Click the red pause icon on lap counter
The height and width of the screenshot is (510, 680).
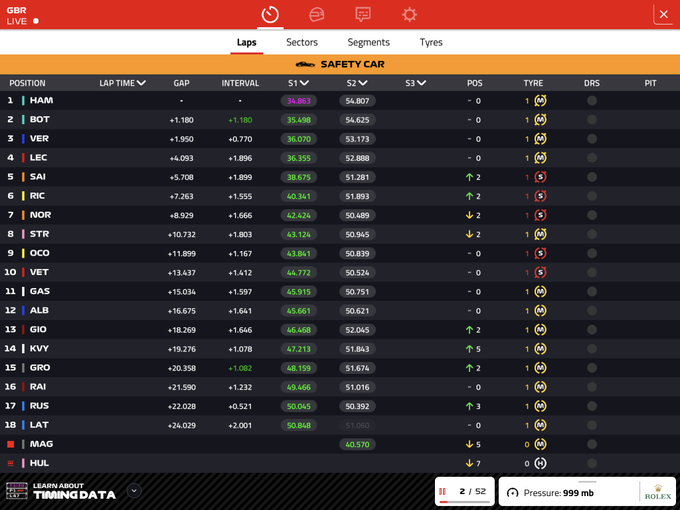(x=442, y=491)
